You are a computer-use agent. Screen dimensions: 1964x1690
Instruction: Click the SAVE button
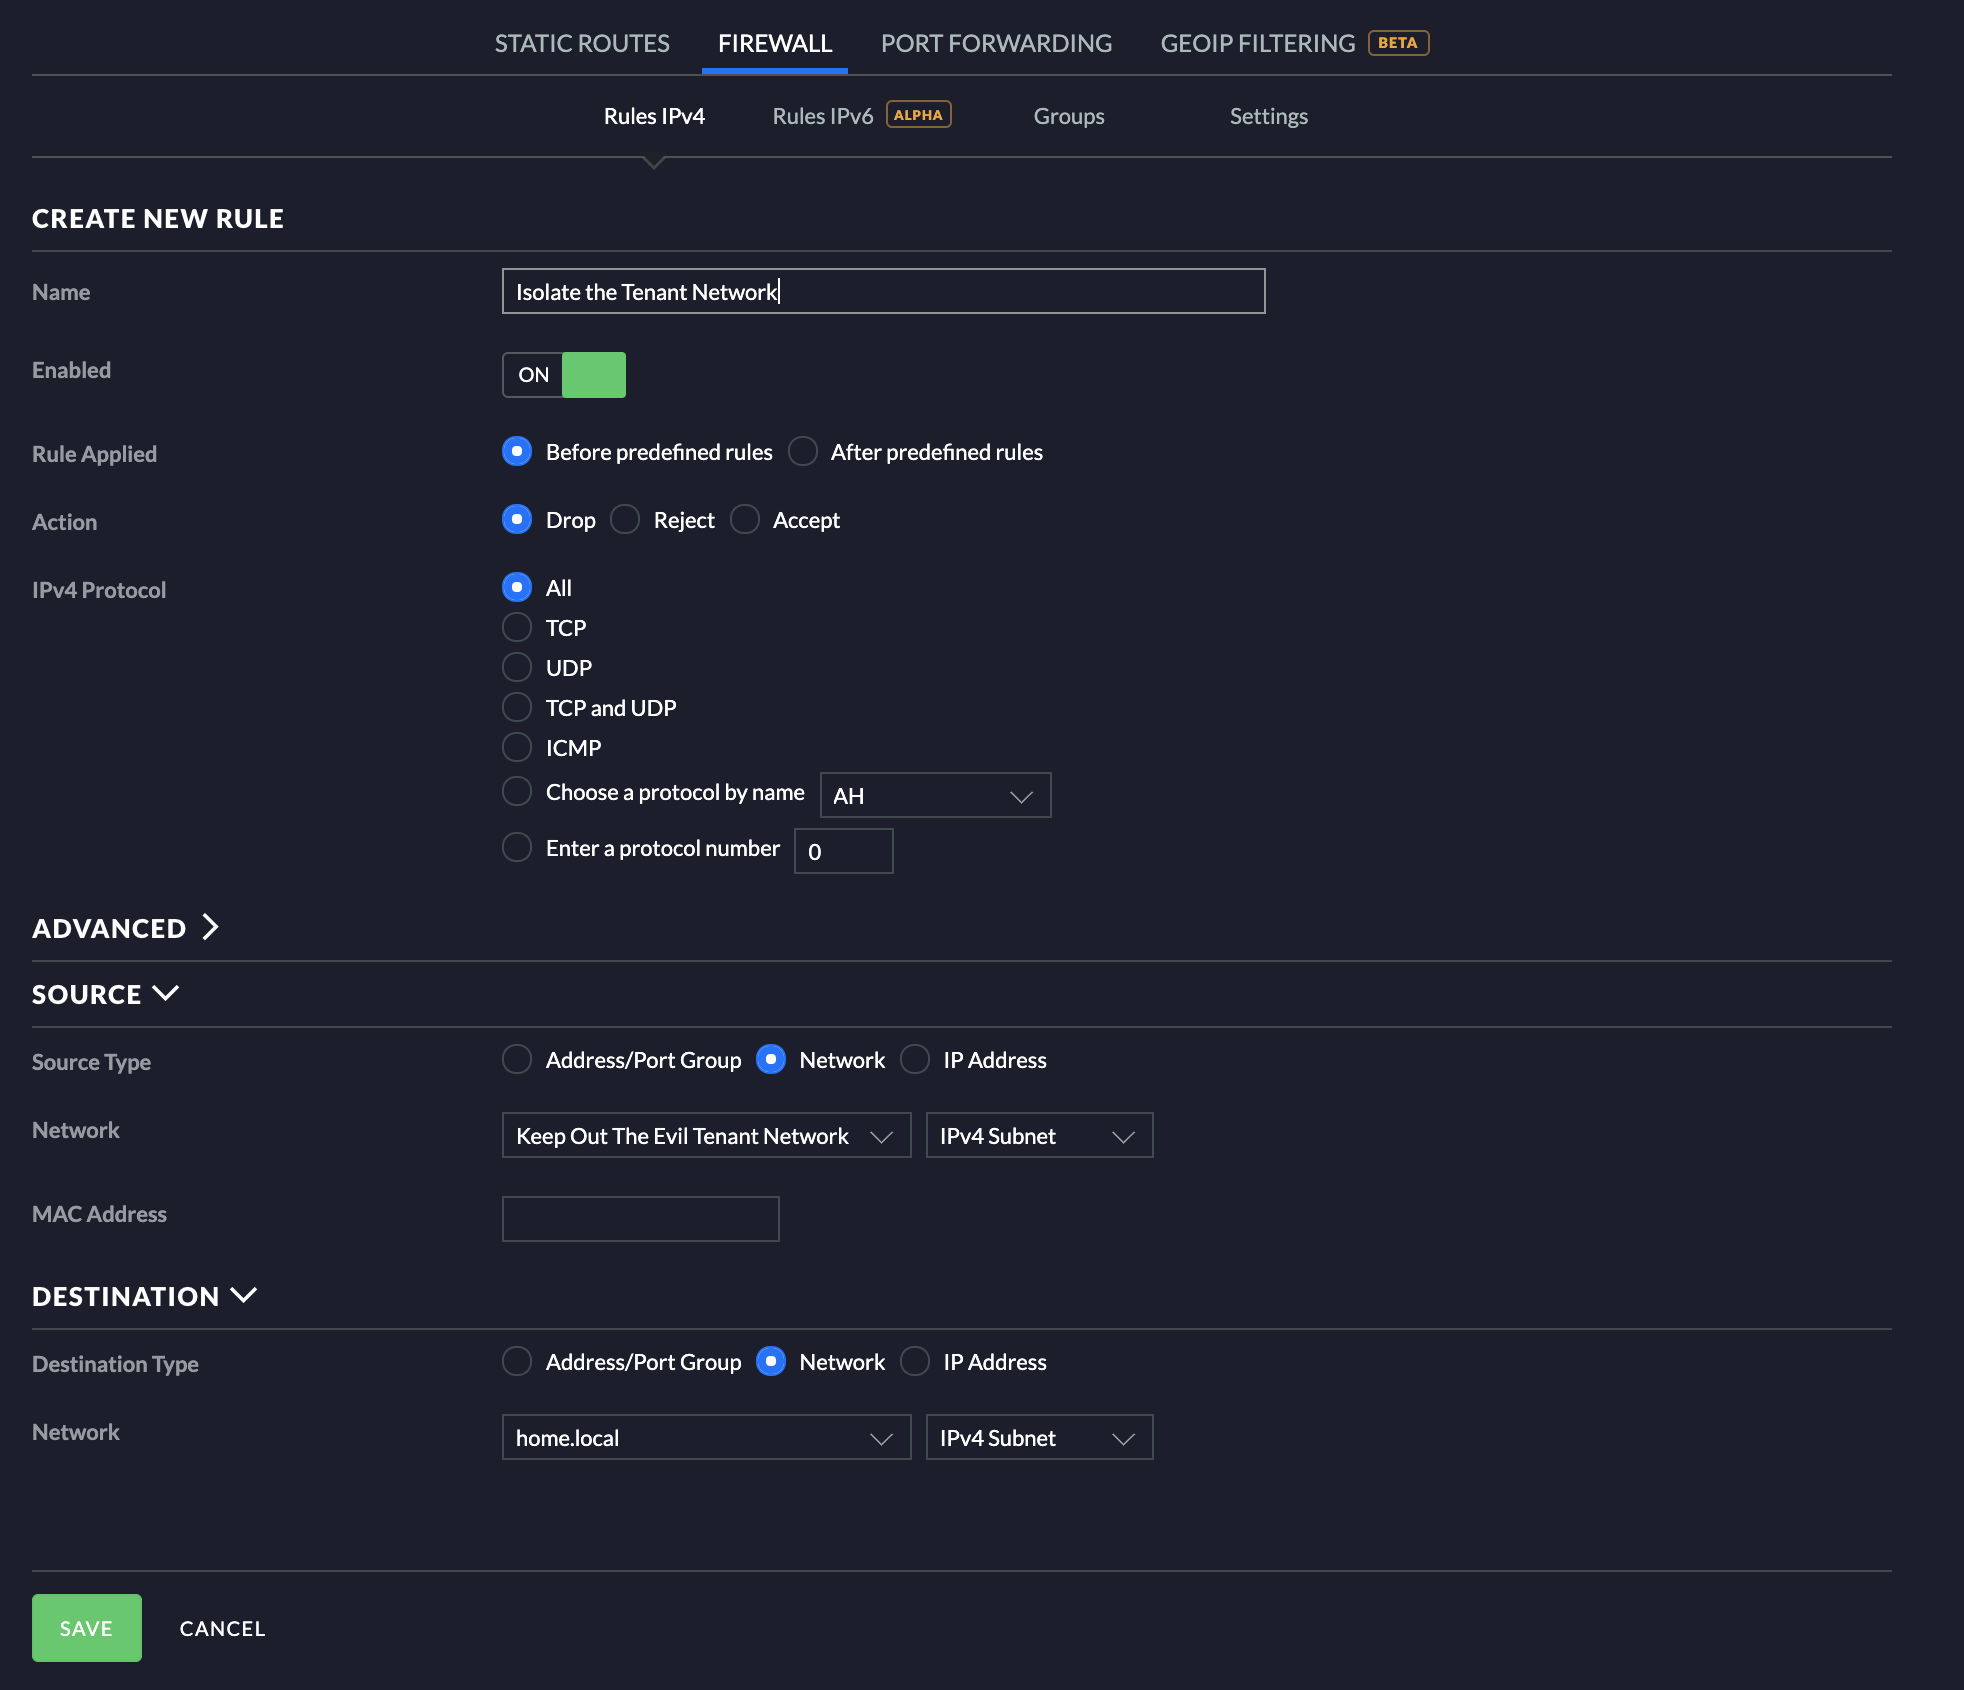click(x=87, y=1628)
